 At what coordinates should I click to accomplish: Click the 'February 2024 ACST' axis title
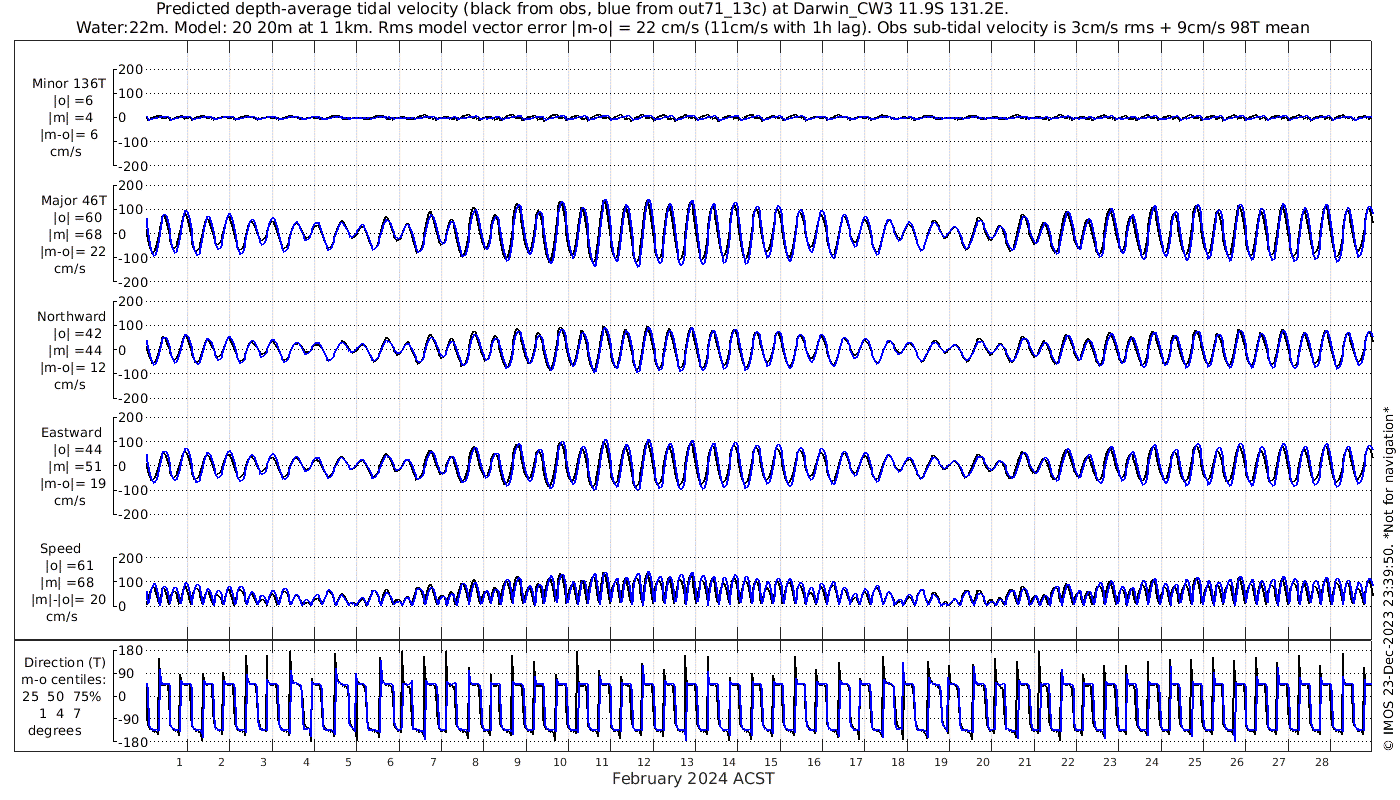point(693,779)
